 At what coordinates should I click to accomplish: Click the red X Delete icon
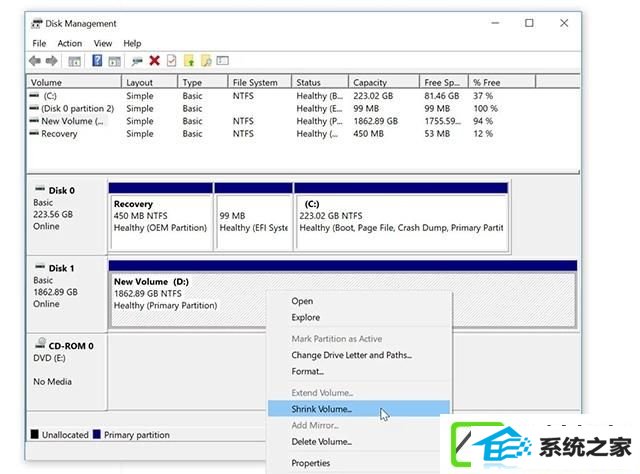coord(155,61)
